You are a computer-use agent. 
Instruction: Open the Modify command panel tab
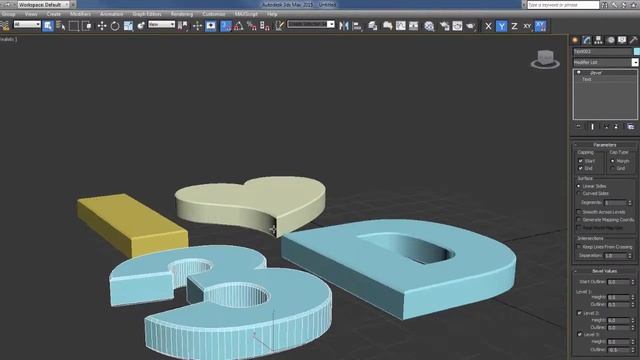[x=587, y=40]
